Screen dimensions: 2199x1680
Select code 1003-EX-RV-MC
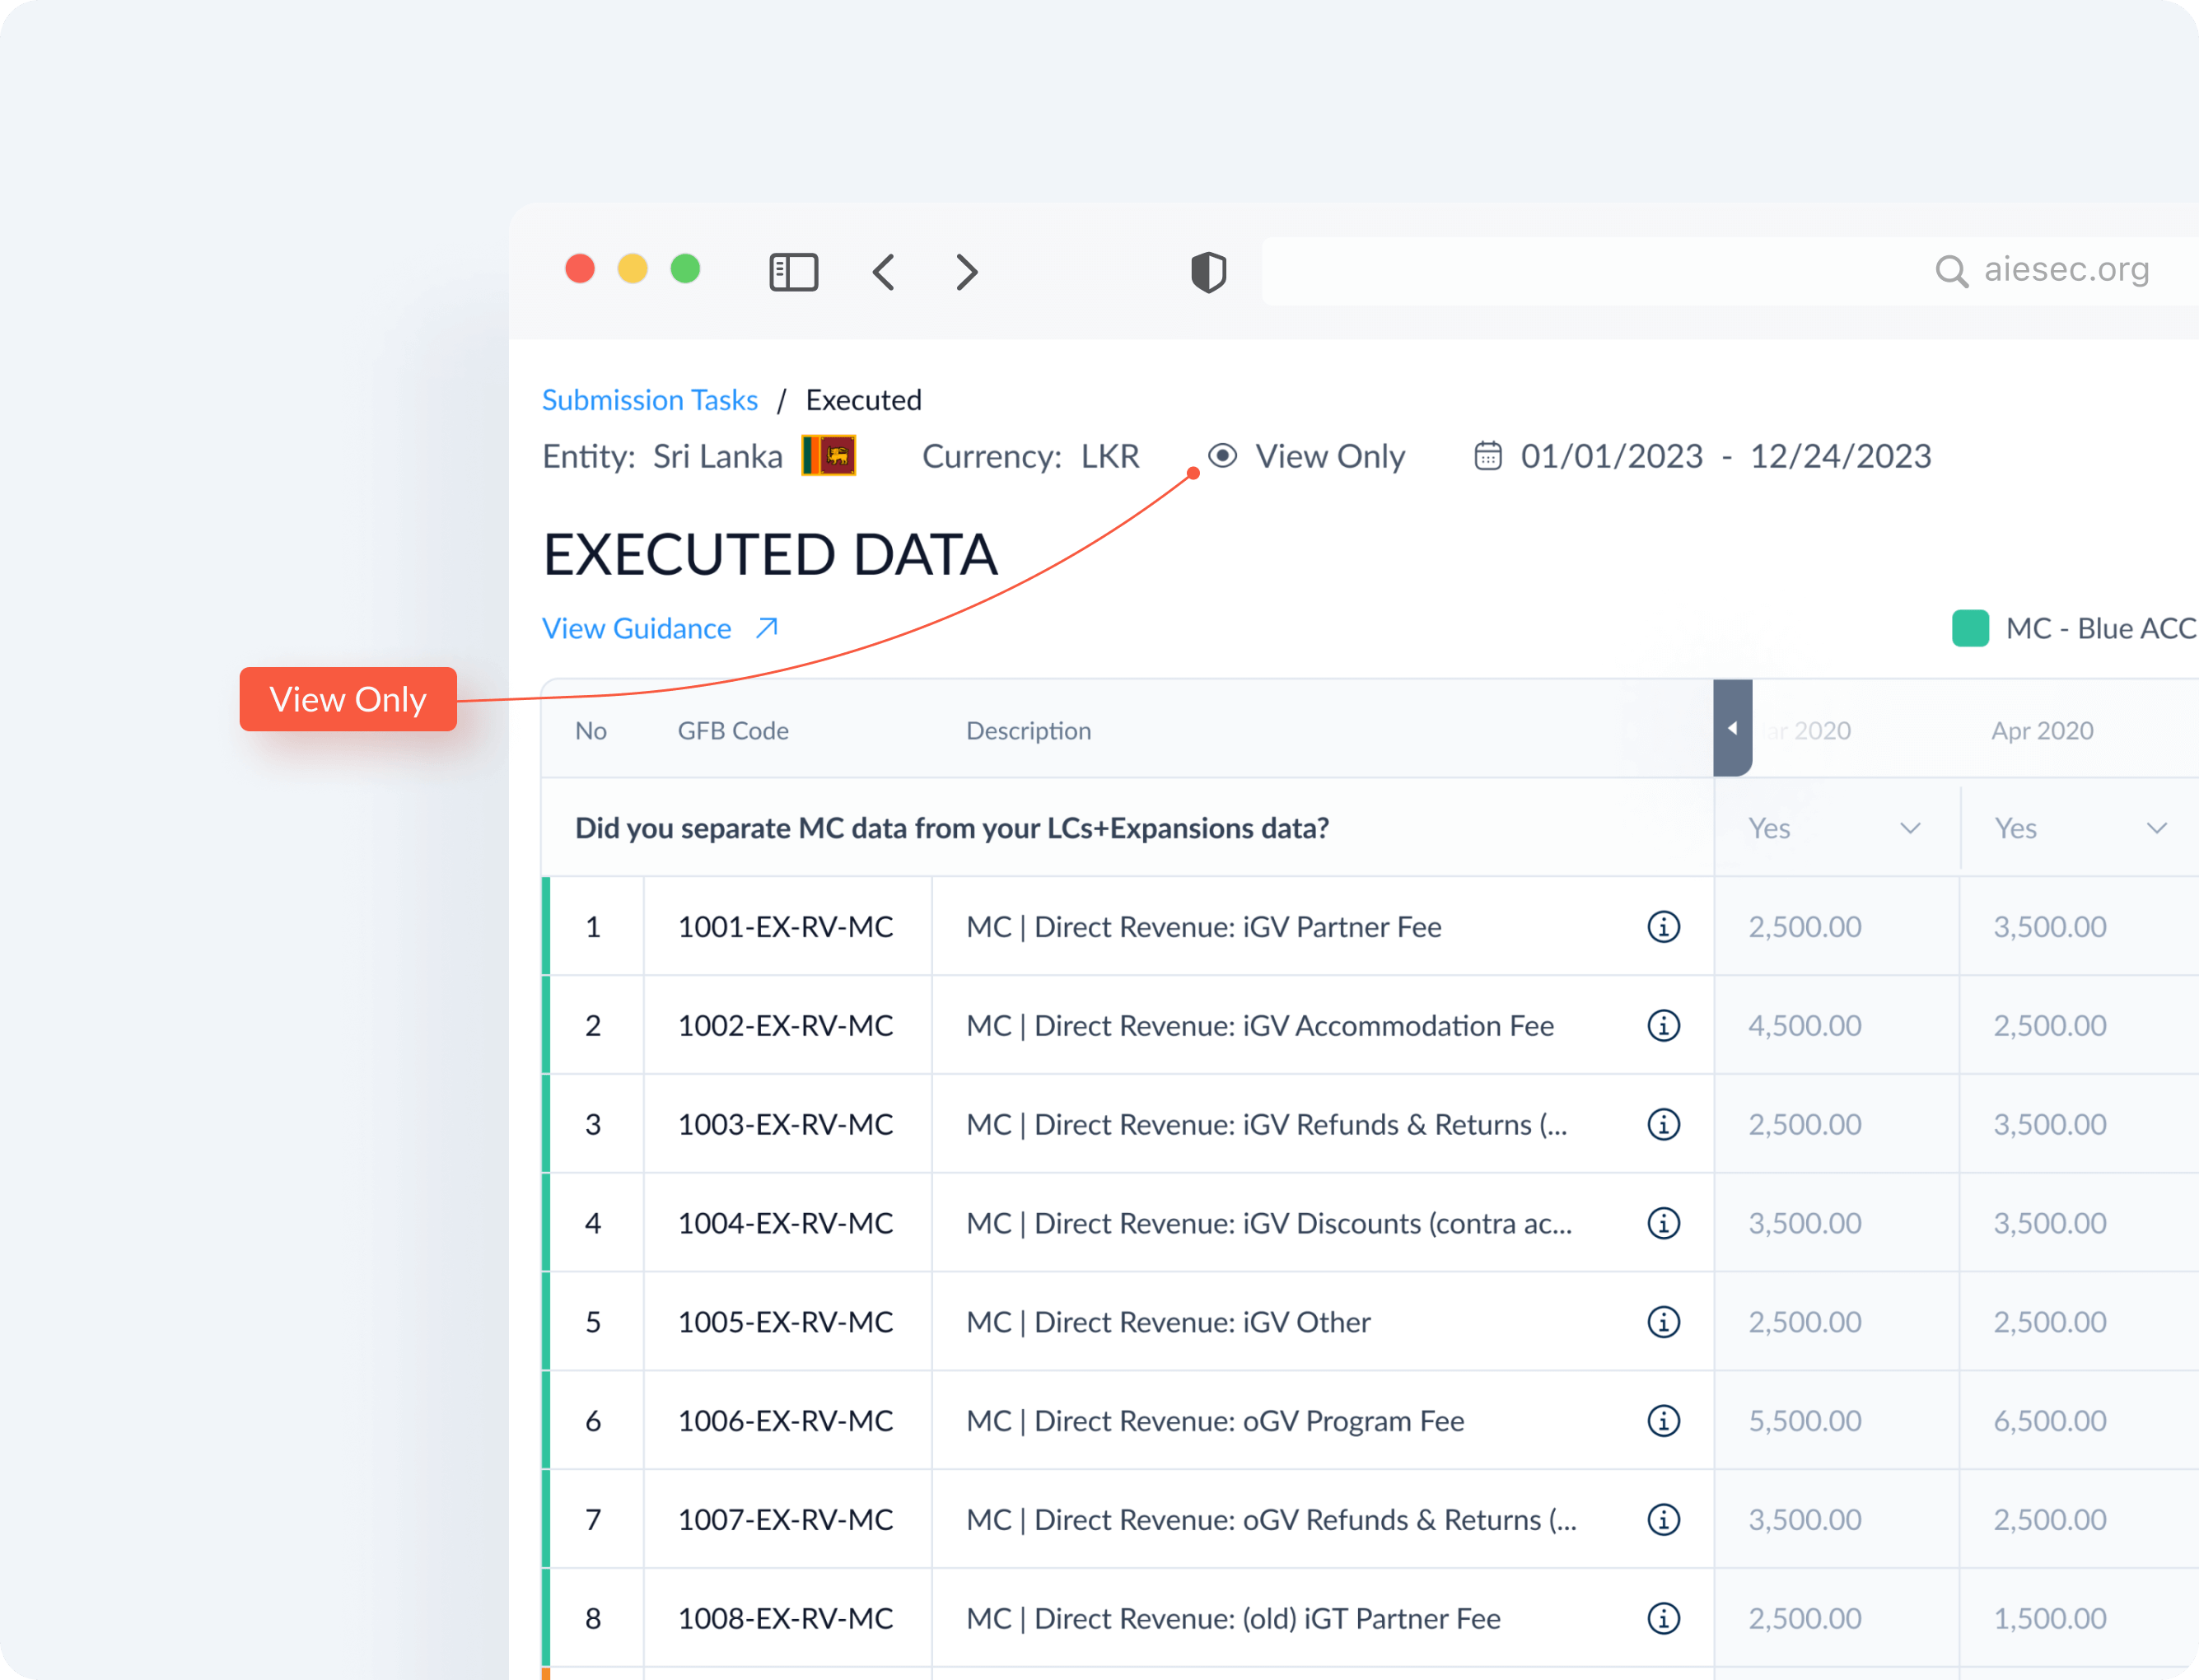tap(786, 1125)
